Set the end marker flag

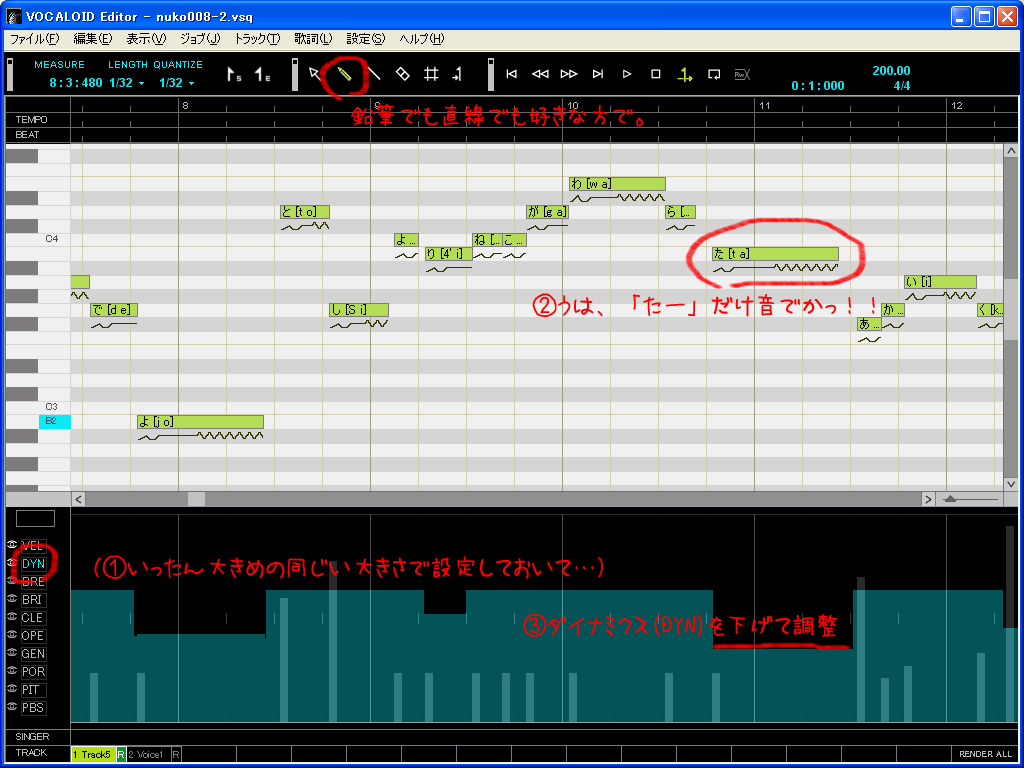[x=263, y=74]
